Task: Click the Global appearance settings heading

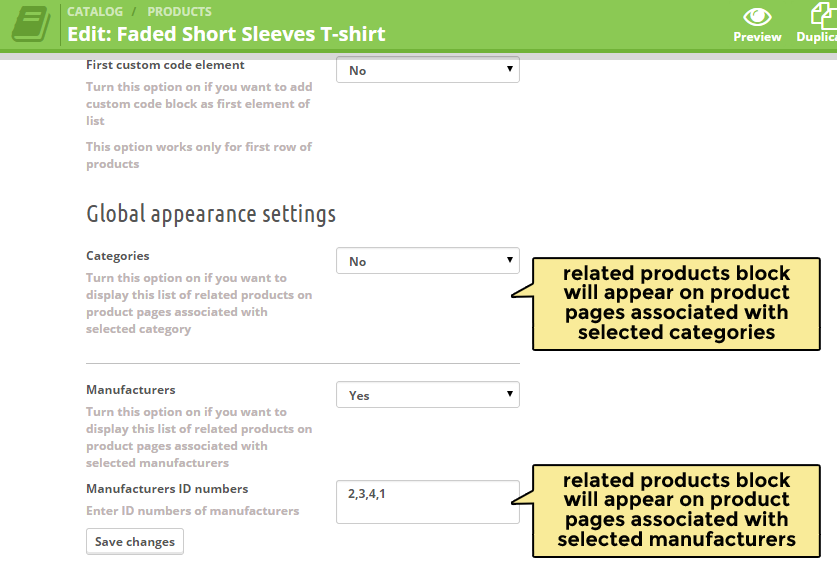Action: (211, 214)
